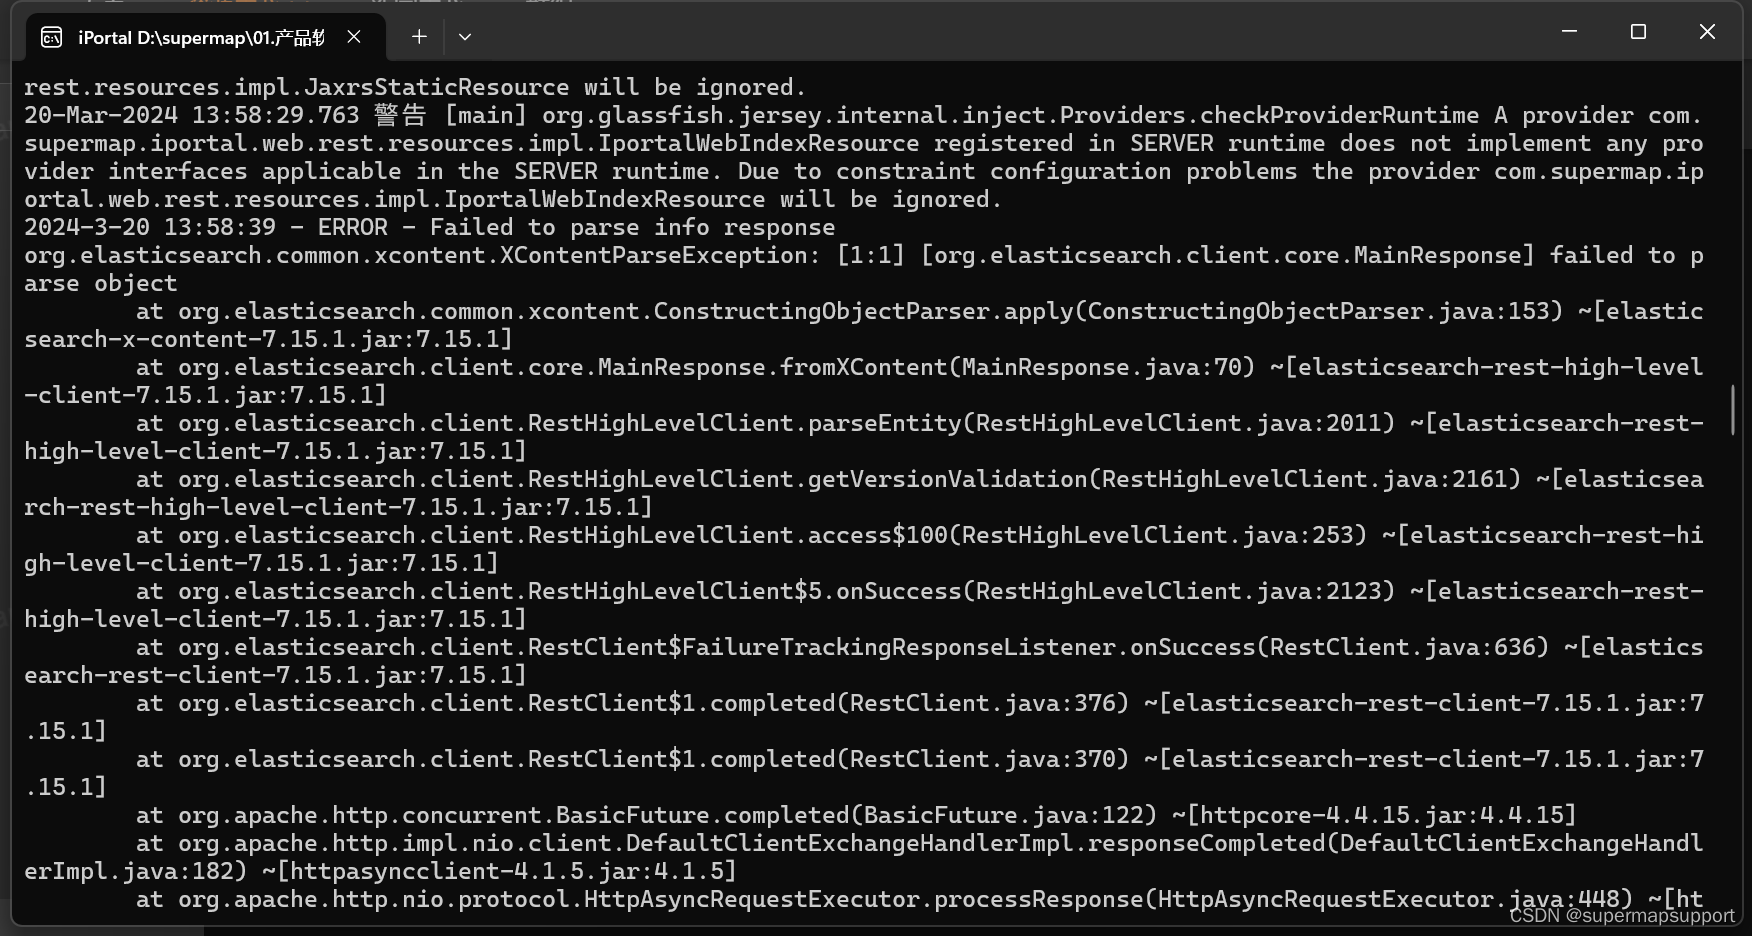Close the iPortal tab
Screen dimensions: 1752x936
click(354, 37)
